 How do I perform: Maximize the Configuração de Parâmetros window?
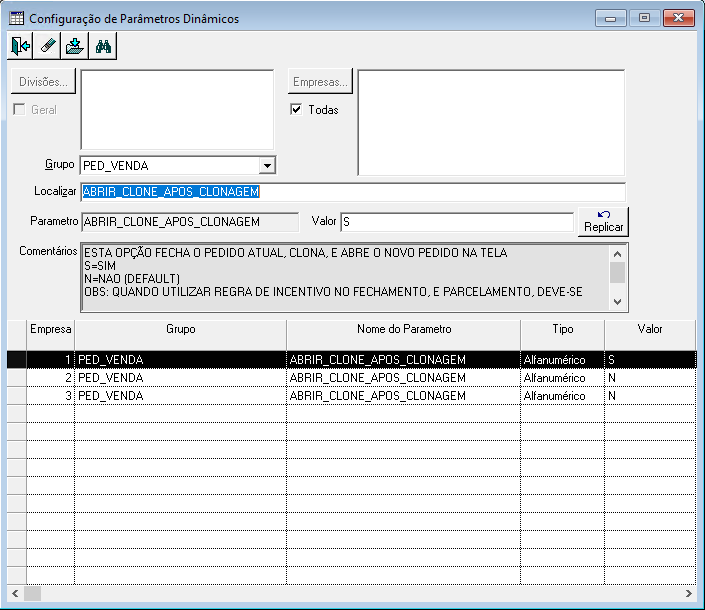pos(644,18)
